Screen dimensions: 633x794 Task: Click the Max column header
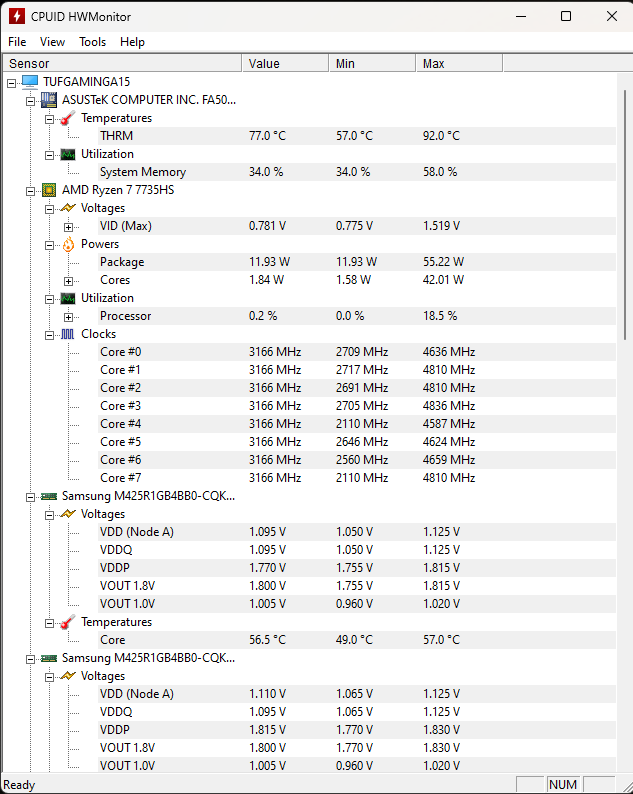tap(459, 63)
